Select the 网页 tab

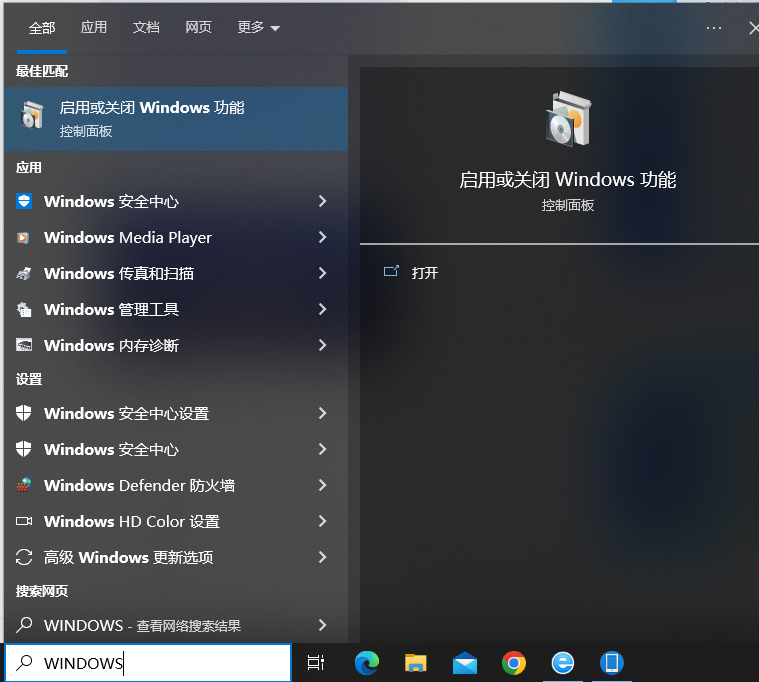pyautogui.click(x=198, y=28)
